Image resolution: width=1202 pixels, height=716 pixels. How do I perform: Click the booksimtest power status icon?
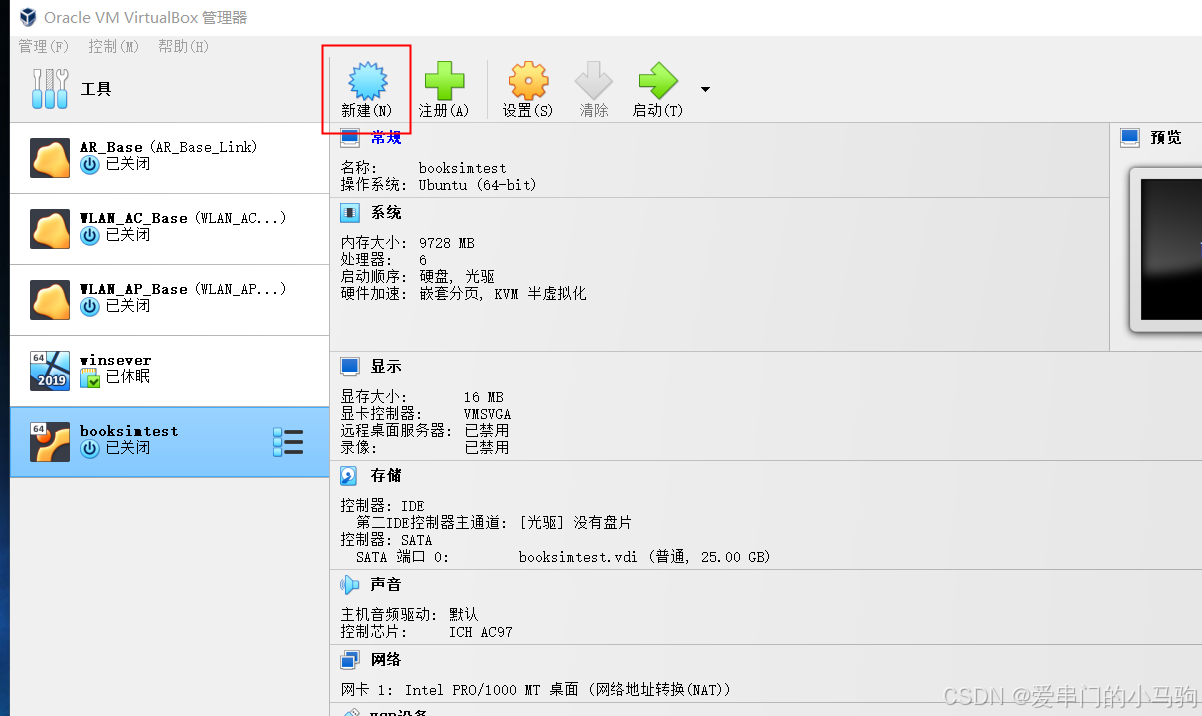point(90,448)
